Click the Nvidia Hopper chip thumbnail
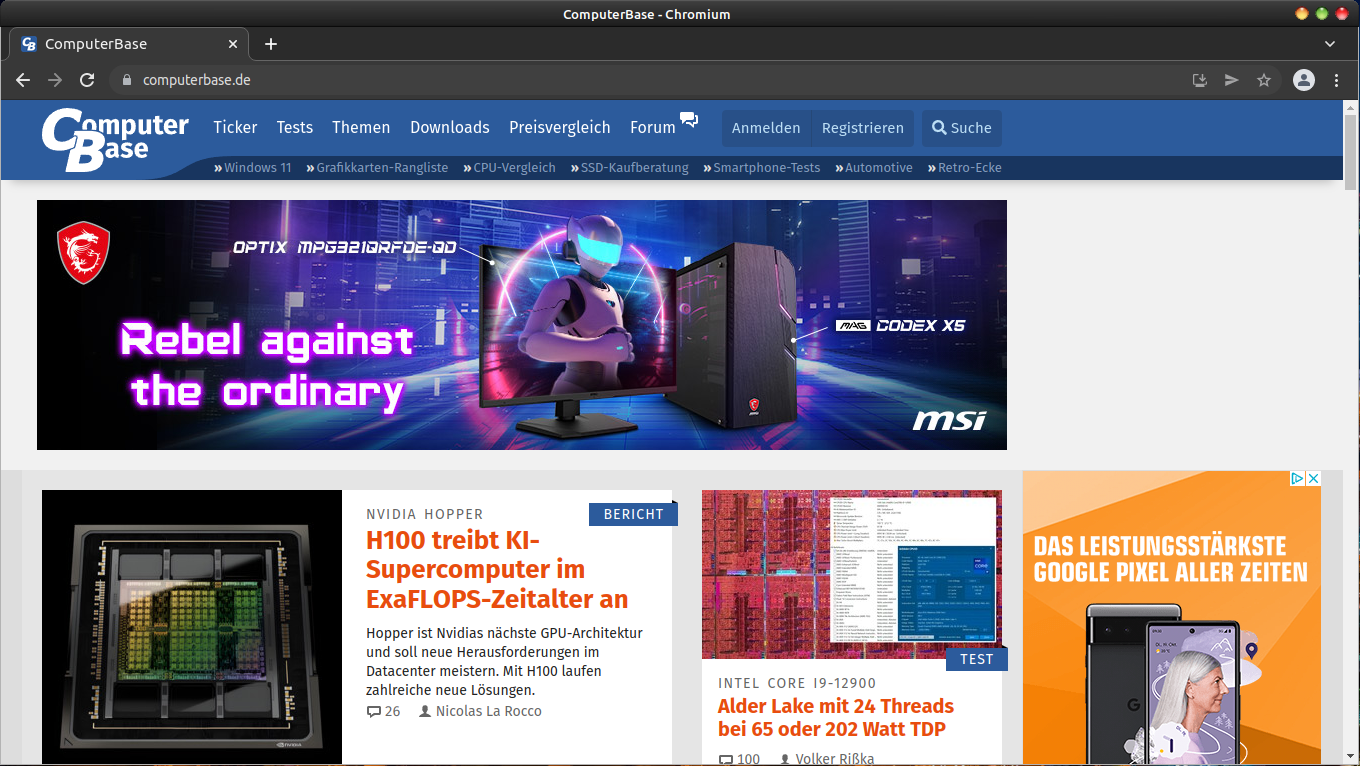The image size is (1360, 766). point(192,627)
